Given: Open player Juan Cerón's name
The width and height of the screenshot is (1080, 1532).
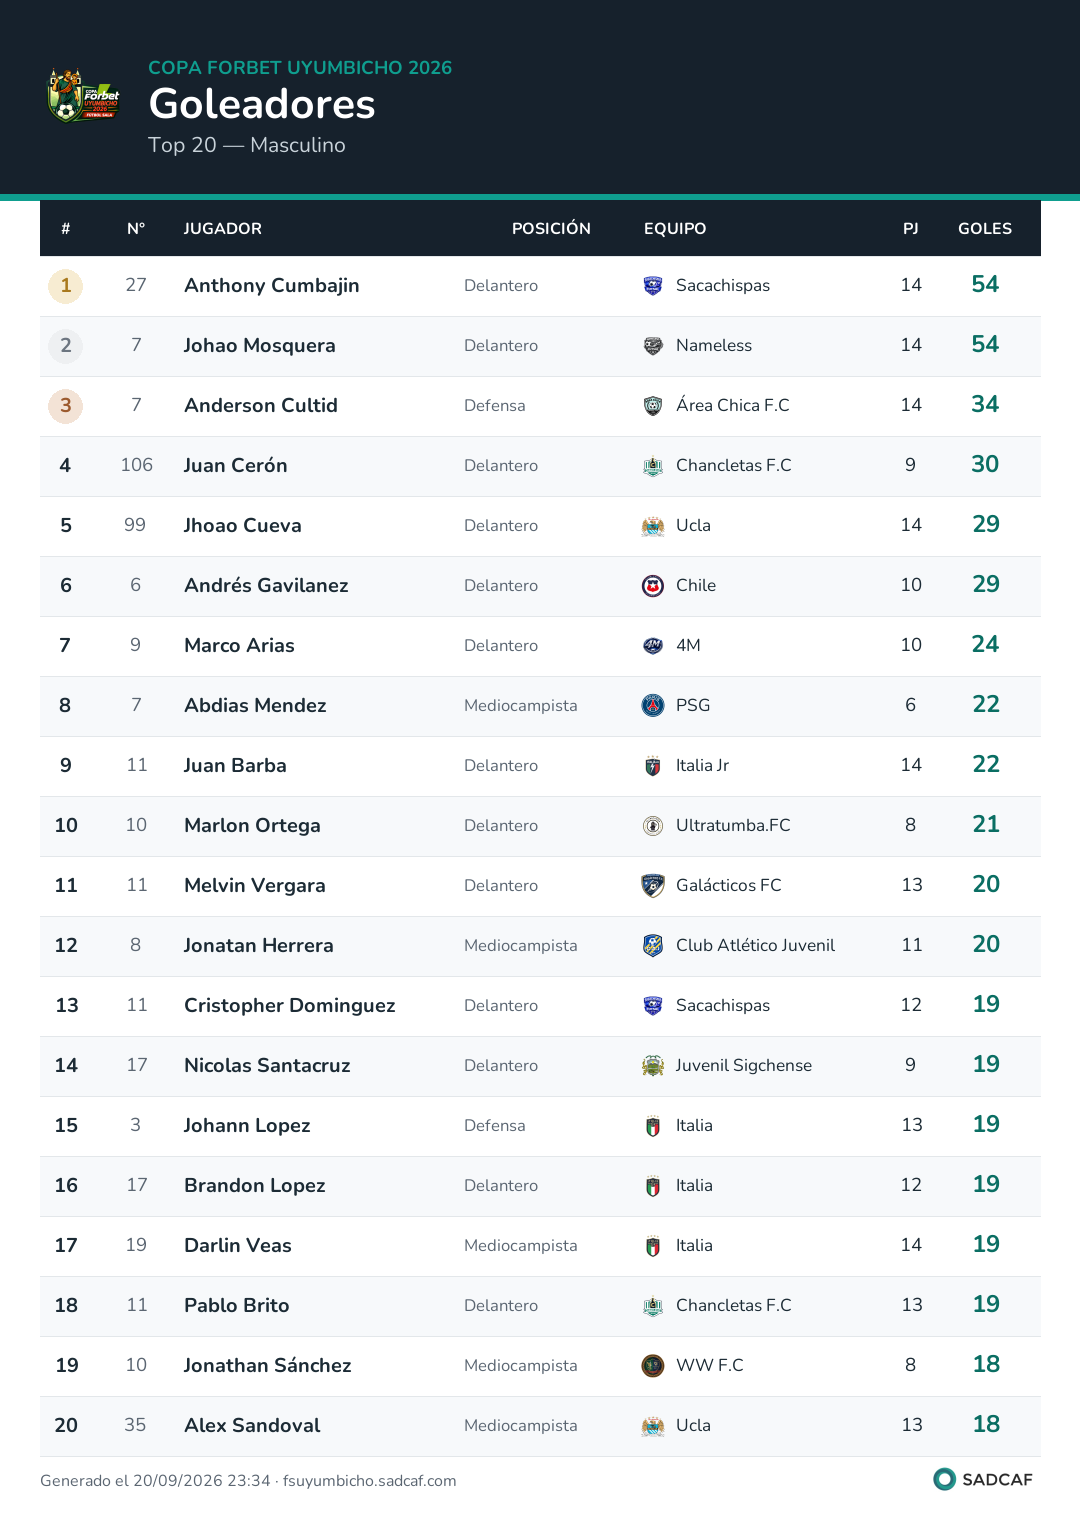Looking at the screenshot, I should pos(236,466).
